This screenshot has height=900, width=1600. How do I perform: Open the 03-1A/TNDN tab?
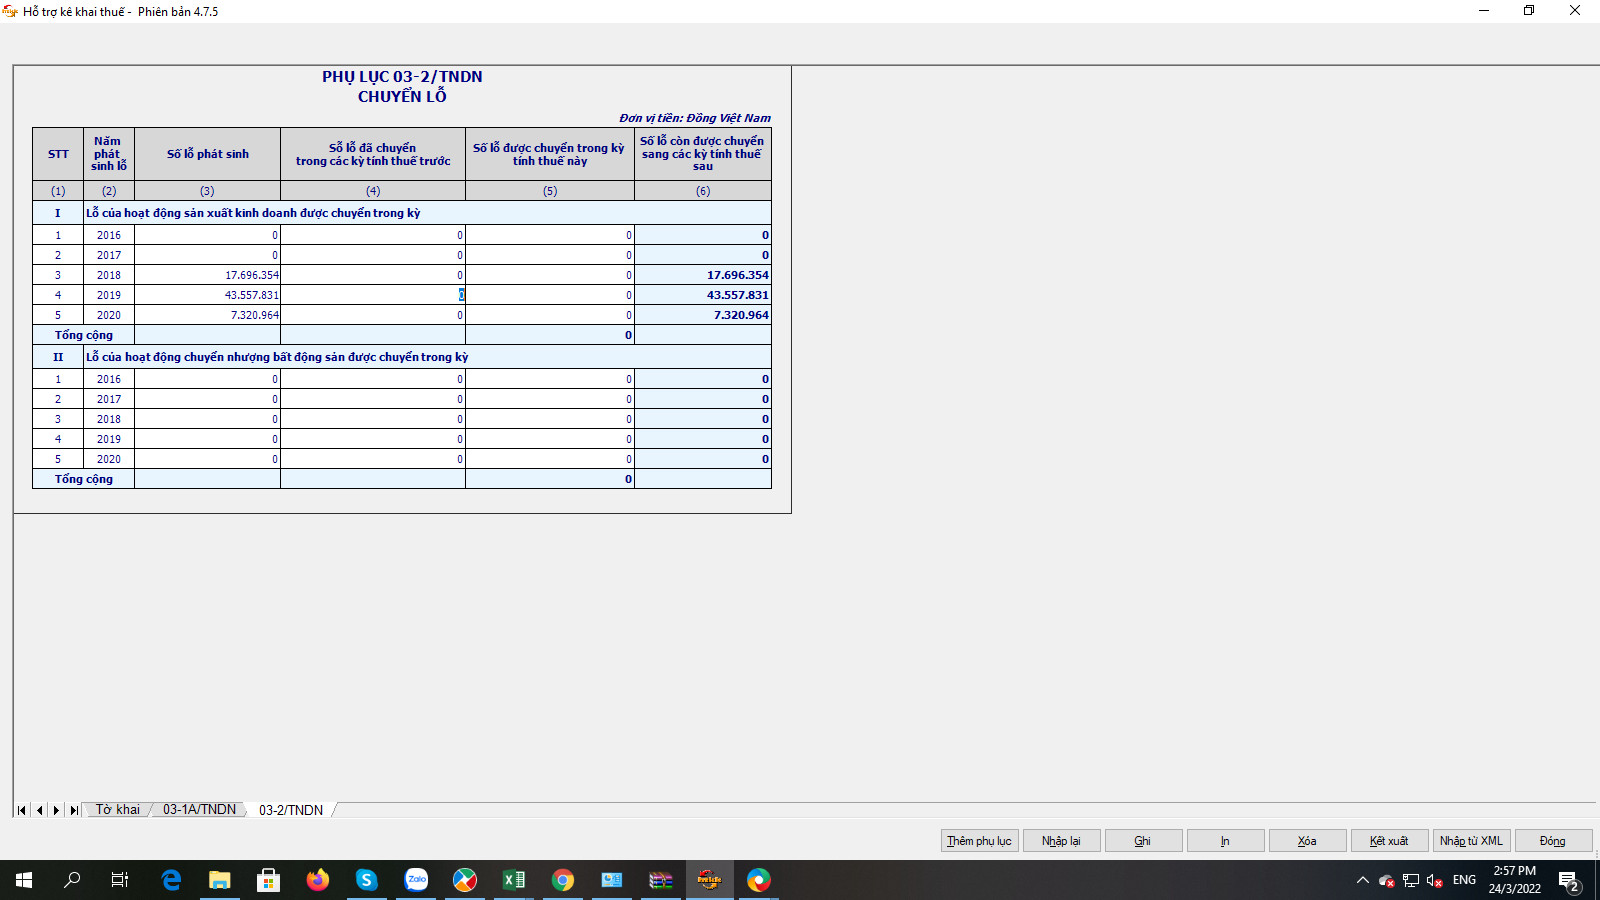(199, 810)
